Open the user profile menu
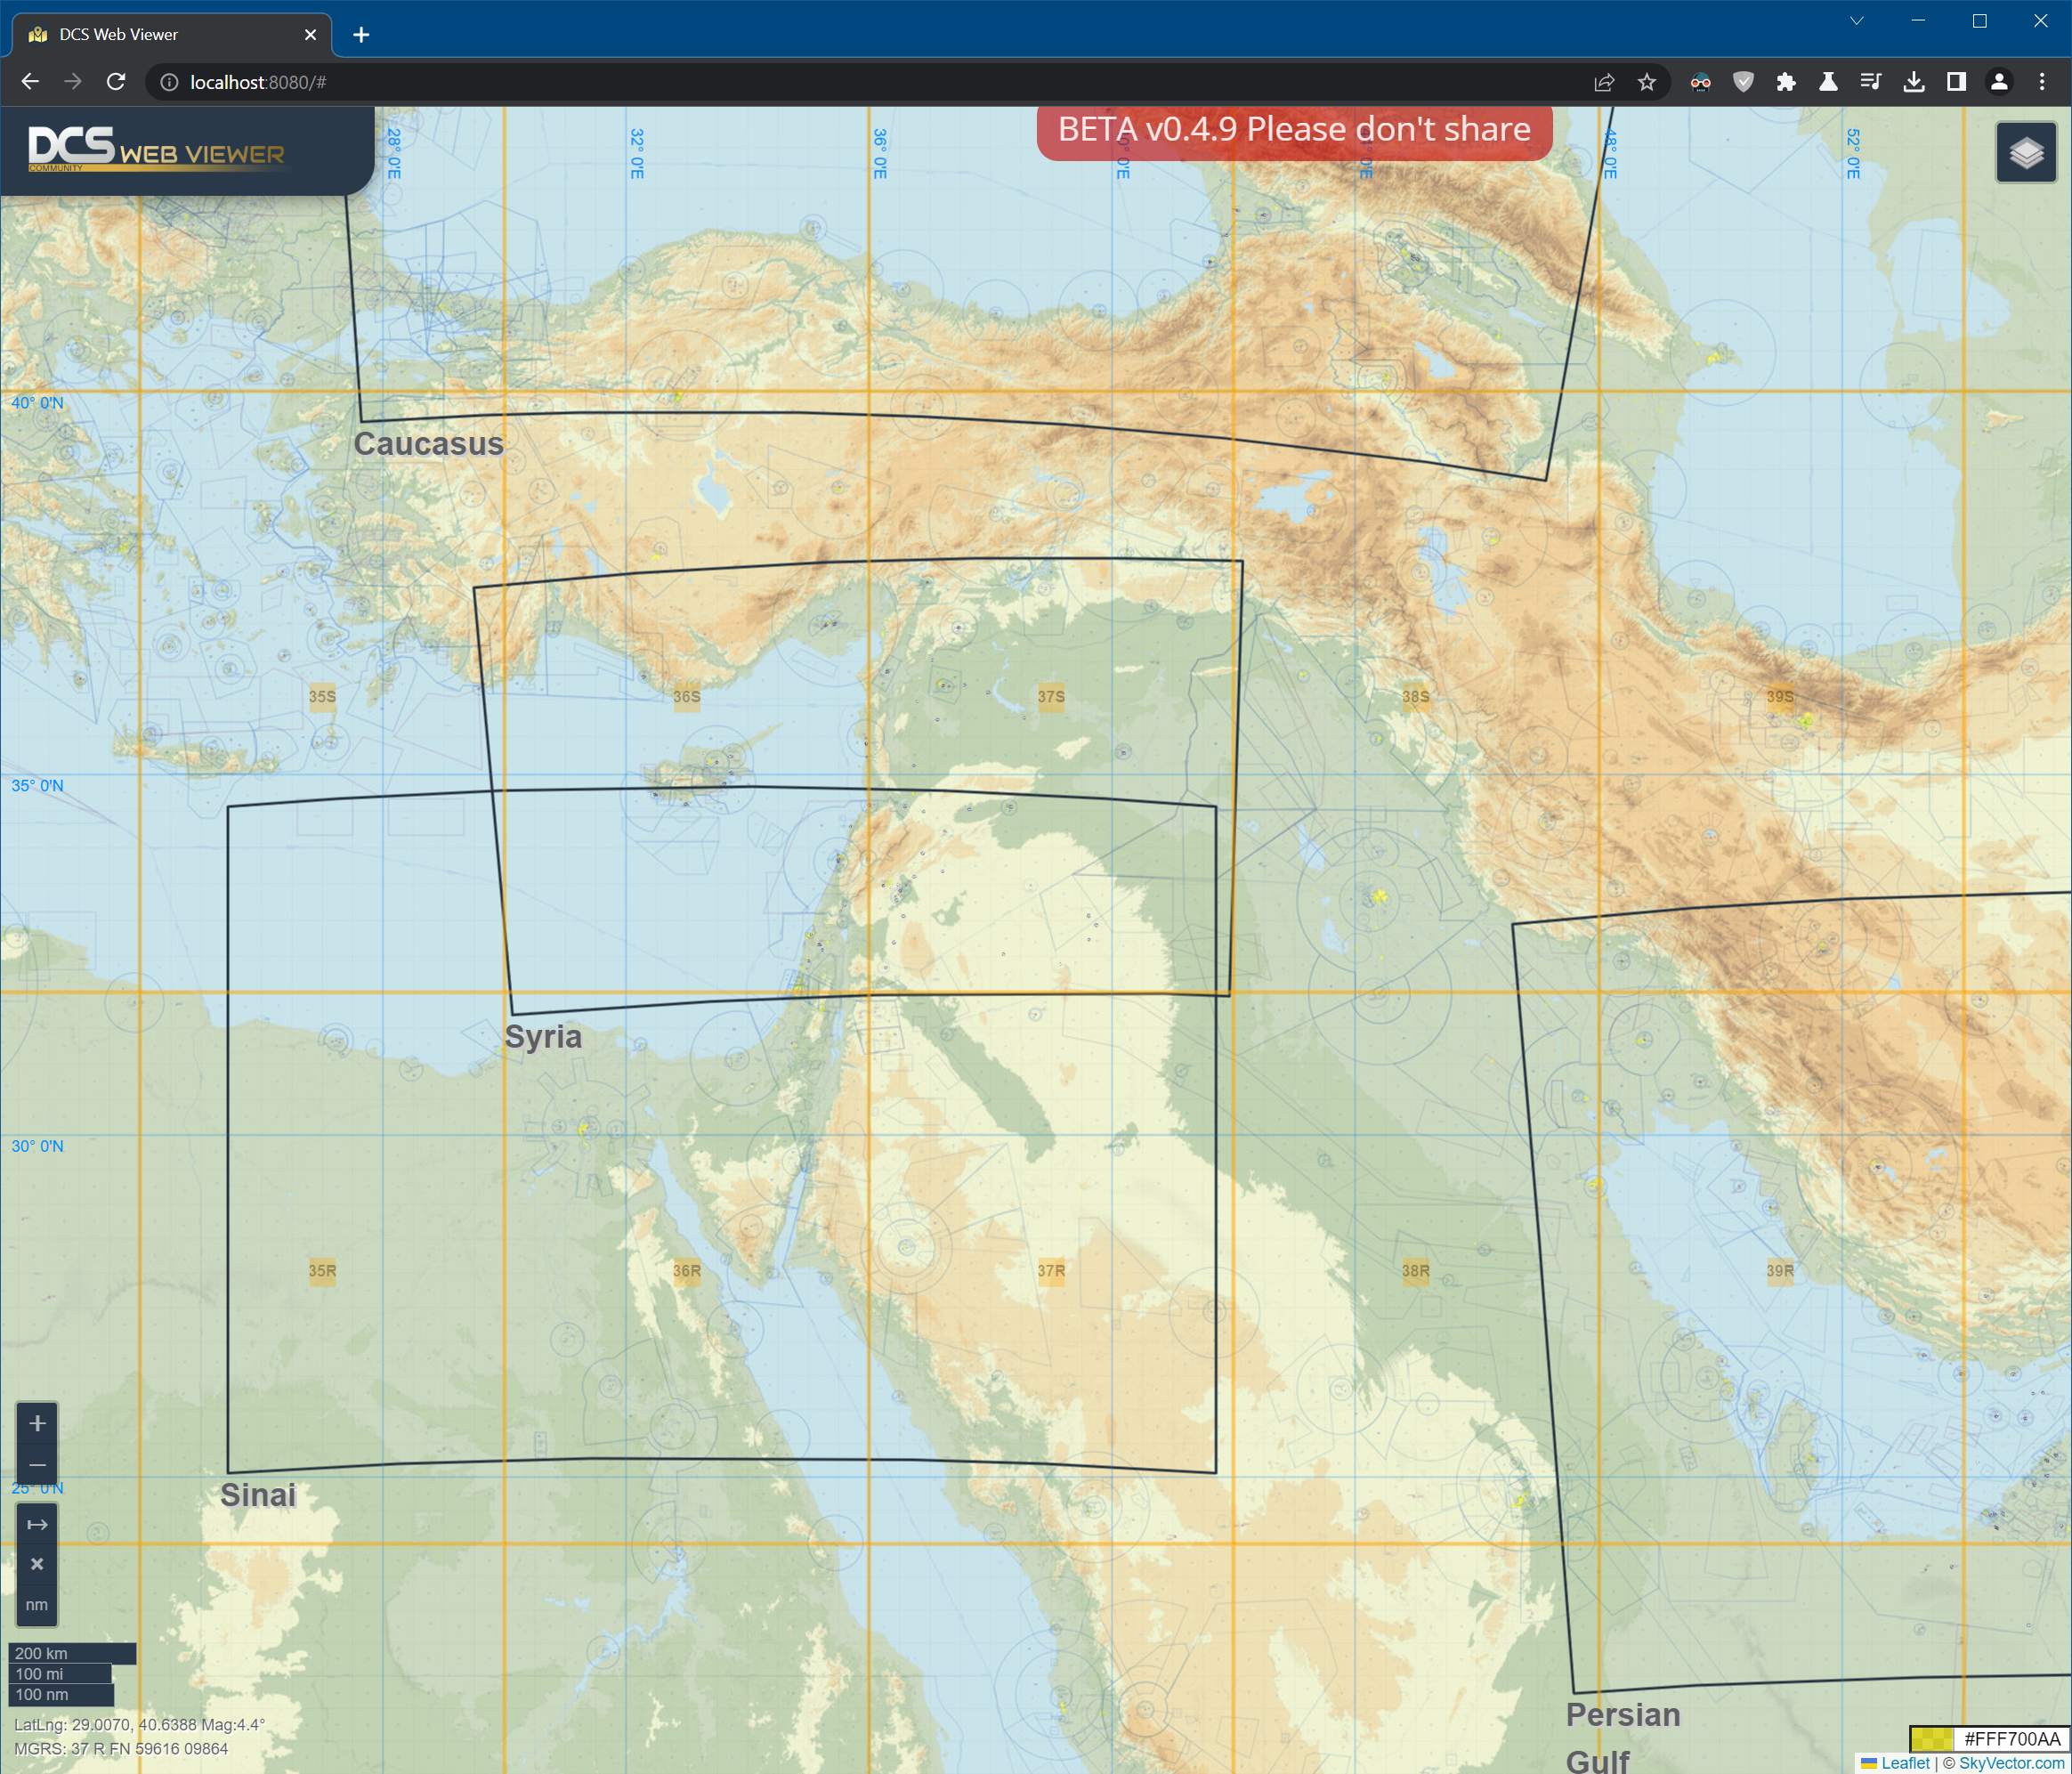The image size is (2072, 1774). (x=1999, y=82)
